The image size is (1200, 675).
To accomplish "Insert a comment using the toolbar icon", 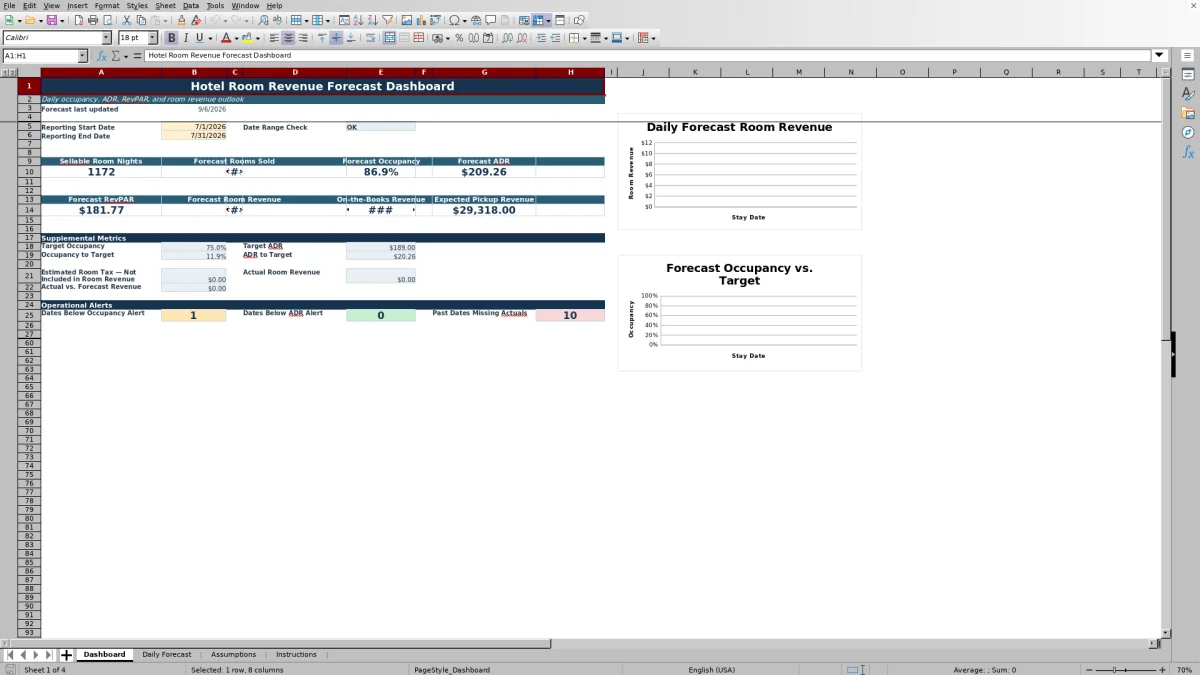I will [491, 20].
